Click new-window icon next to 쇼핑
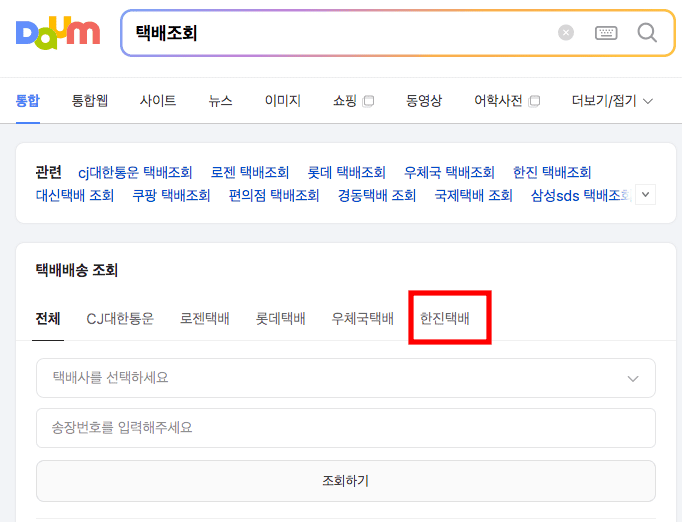The width and height of the screenshot is (682, 522). [x=368, y=101]
